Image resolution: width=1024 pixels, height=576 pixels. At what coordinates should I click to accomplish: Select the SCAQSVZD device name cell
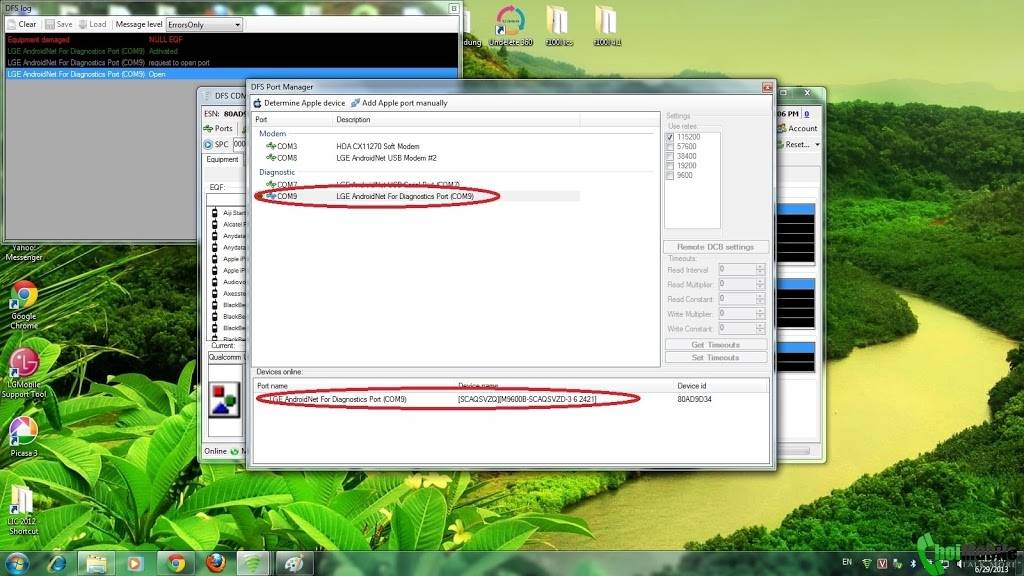(526, 399)
